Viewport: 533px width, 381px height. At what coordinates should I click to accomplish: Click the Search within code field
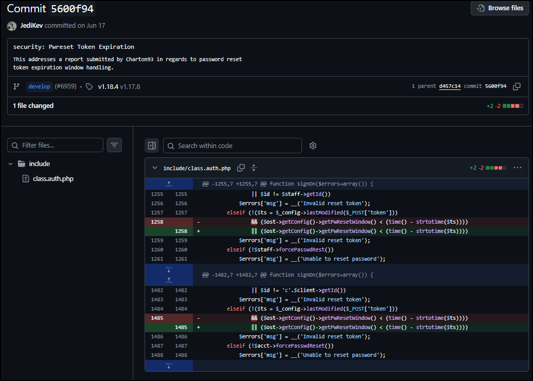233,145
